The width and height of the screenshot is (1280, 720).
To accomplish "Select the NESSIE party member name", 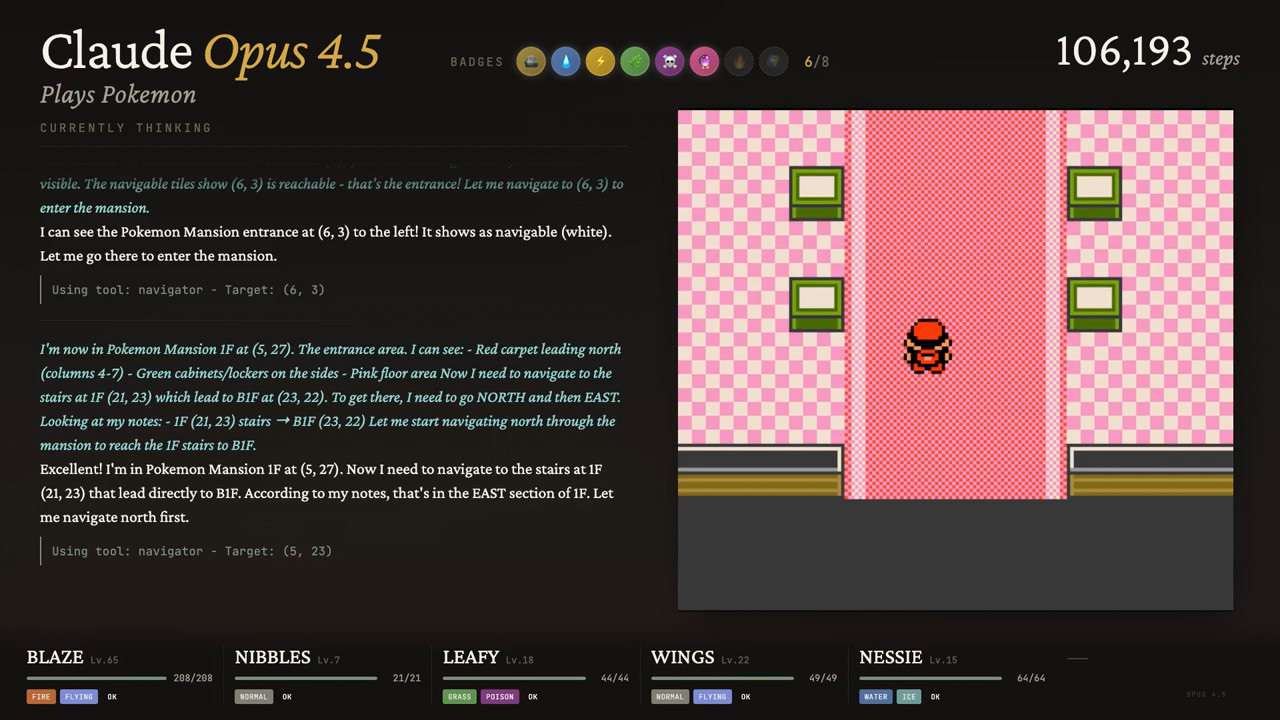I will (891, 657).
